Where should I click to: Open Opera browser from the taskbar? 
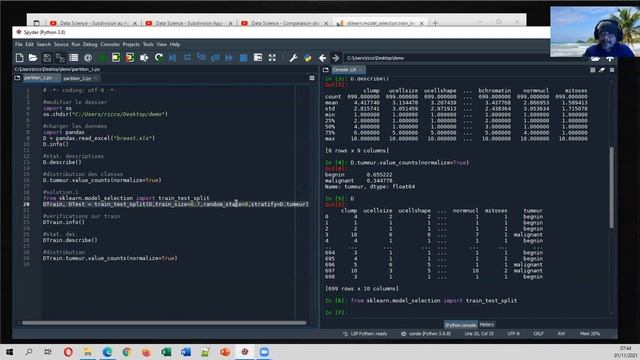tap(68, 352)
